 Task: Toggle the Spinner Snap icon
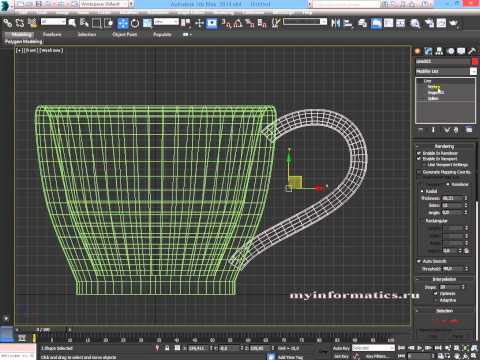[262, 23]
